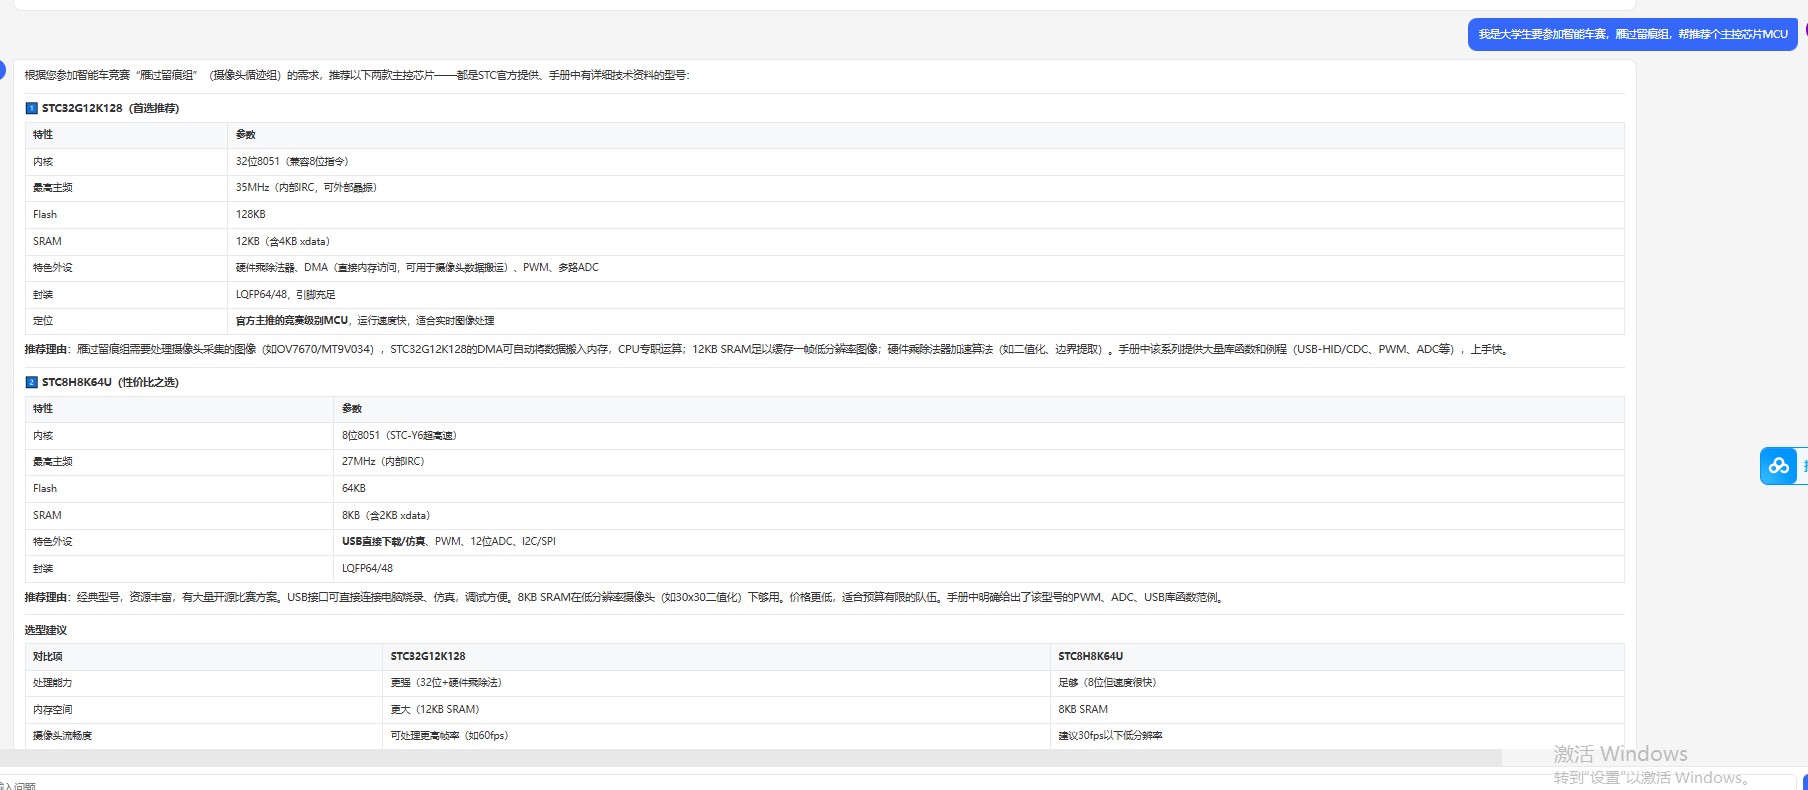Click the 内核 label in the STC8H8K64U table

tap(43, 435)
